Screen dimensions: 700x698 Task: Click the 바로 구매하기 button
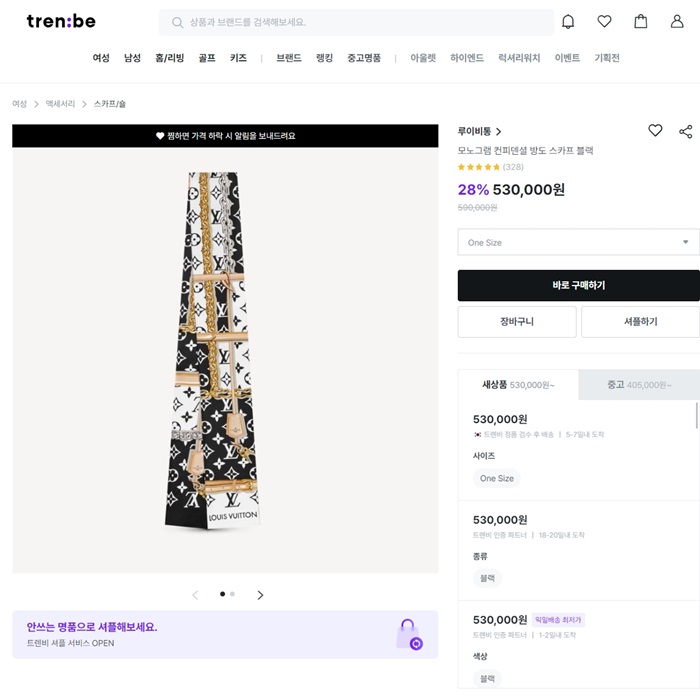tap(578, 285)
